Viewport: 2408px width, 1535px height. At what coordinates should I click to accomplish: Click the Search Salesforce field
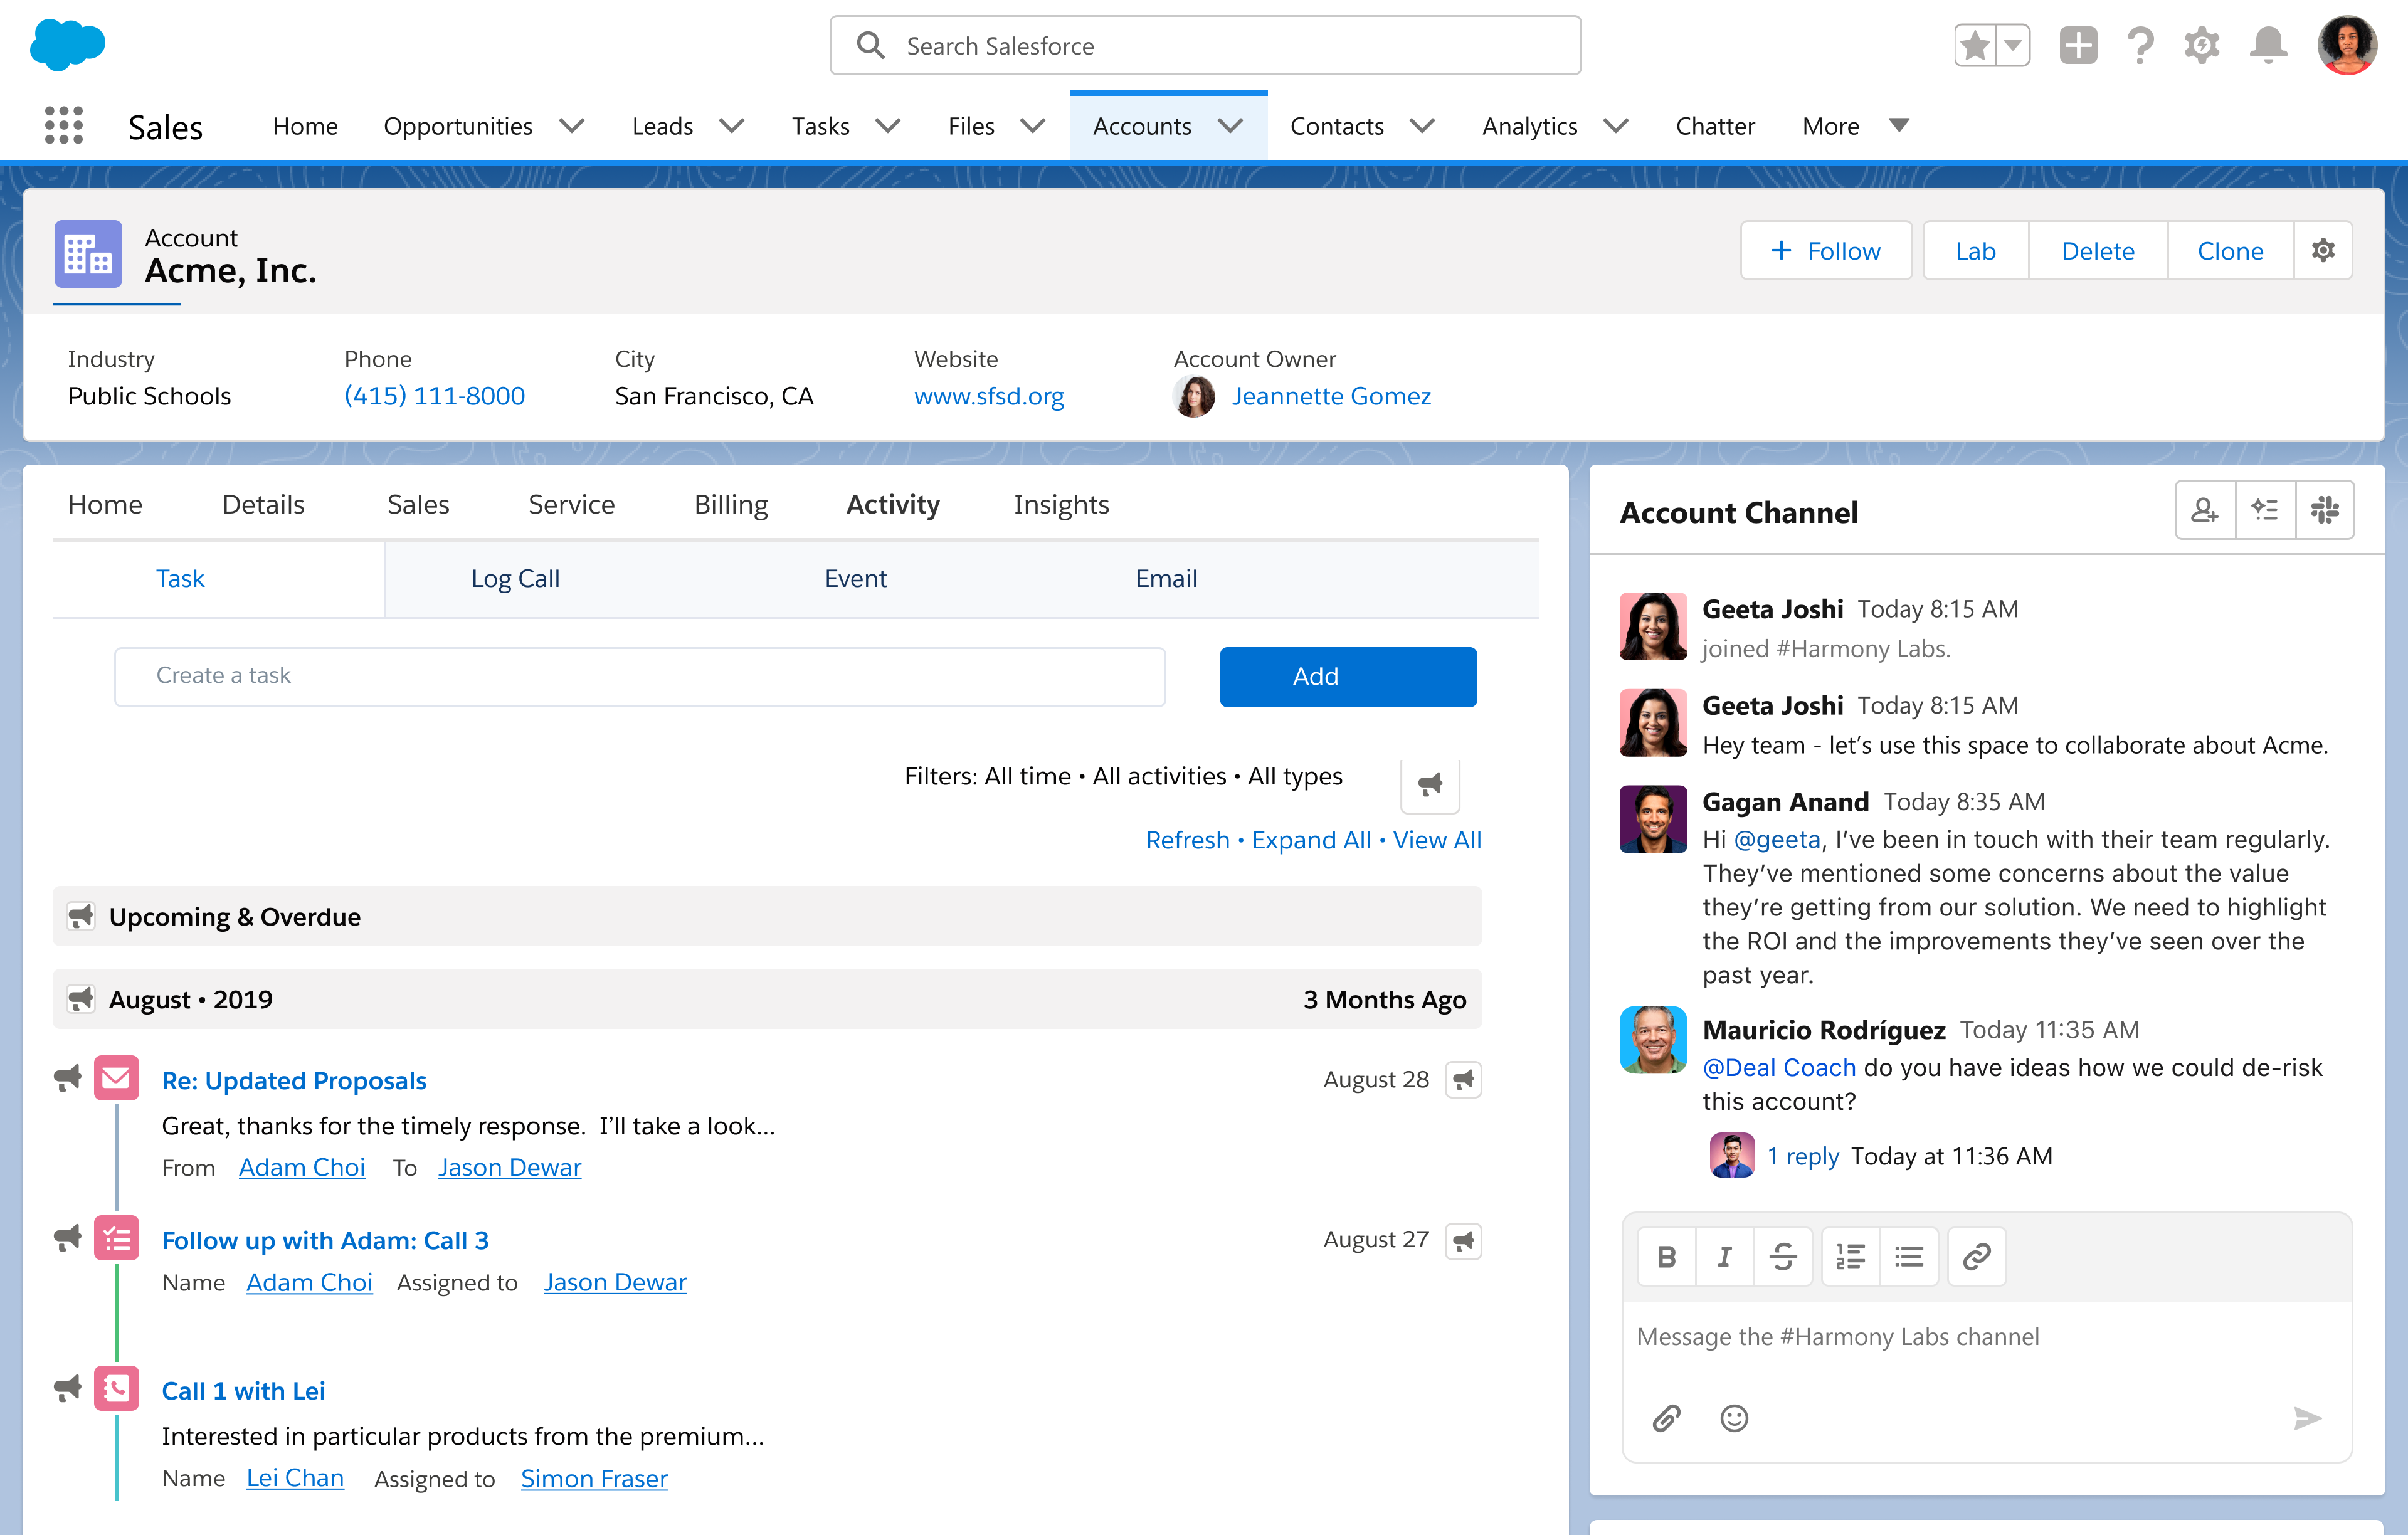pyautogui.click(x=1205, y=46)
